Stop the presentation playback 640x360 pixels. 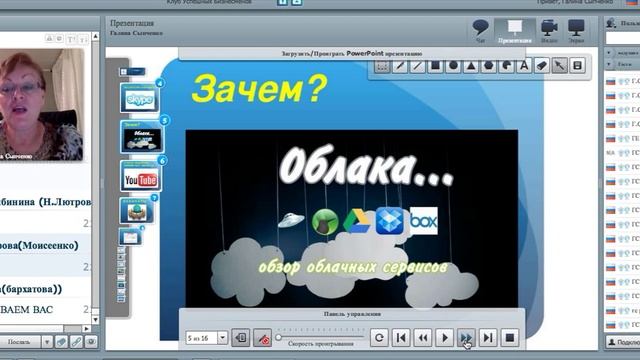tap(509, 338)
